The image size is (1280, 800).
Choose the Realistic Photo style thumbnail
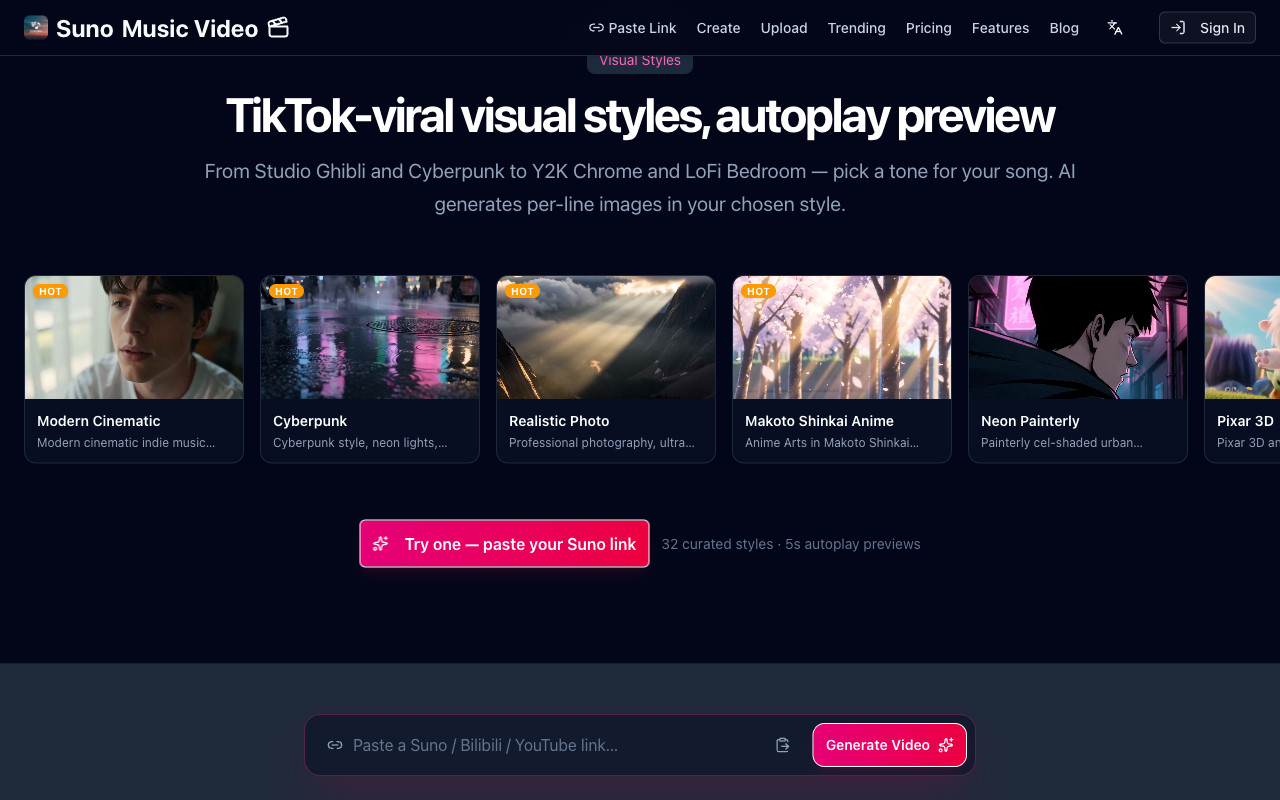coord(606,338)
